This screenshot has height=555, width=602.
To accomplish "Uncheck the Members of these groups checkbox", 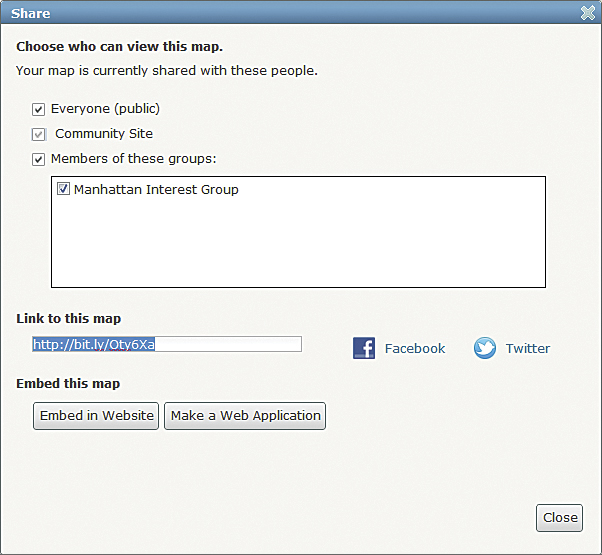I will coord(39,159).
